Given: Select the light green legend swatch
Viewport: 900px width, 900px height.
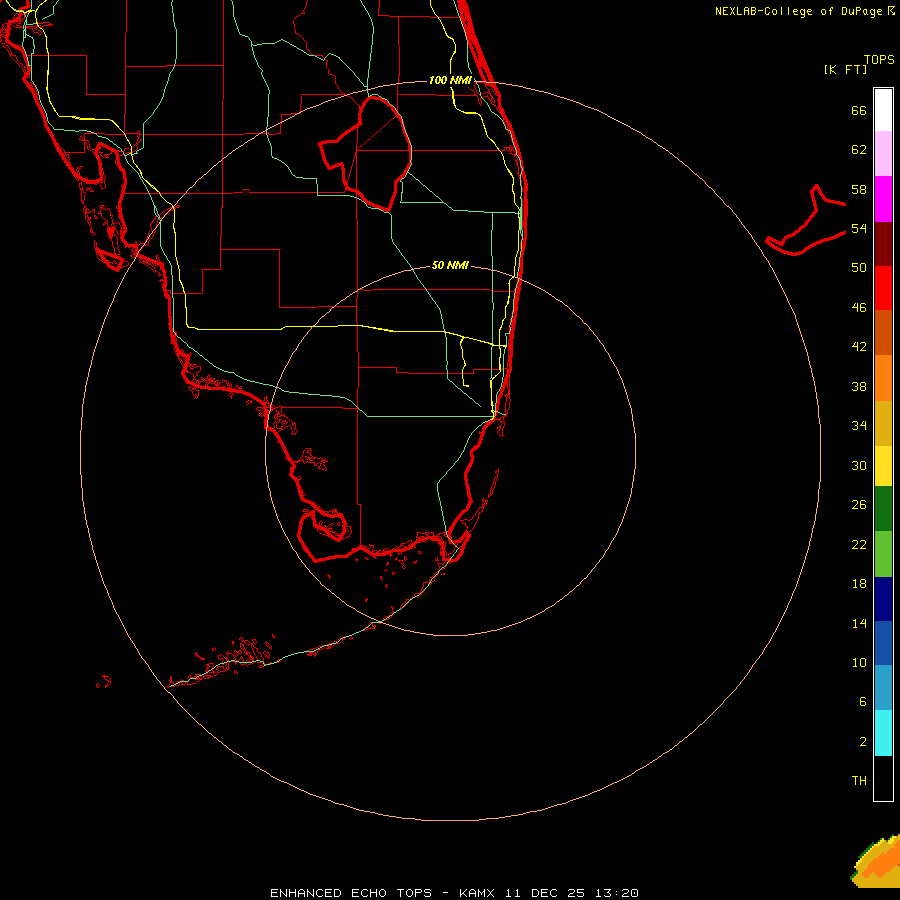Looking at the screenshot, I should tap(883, 554).
